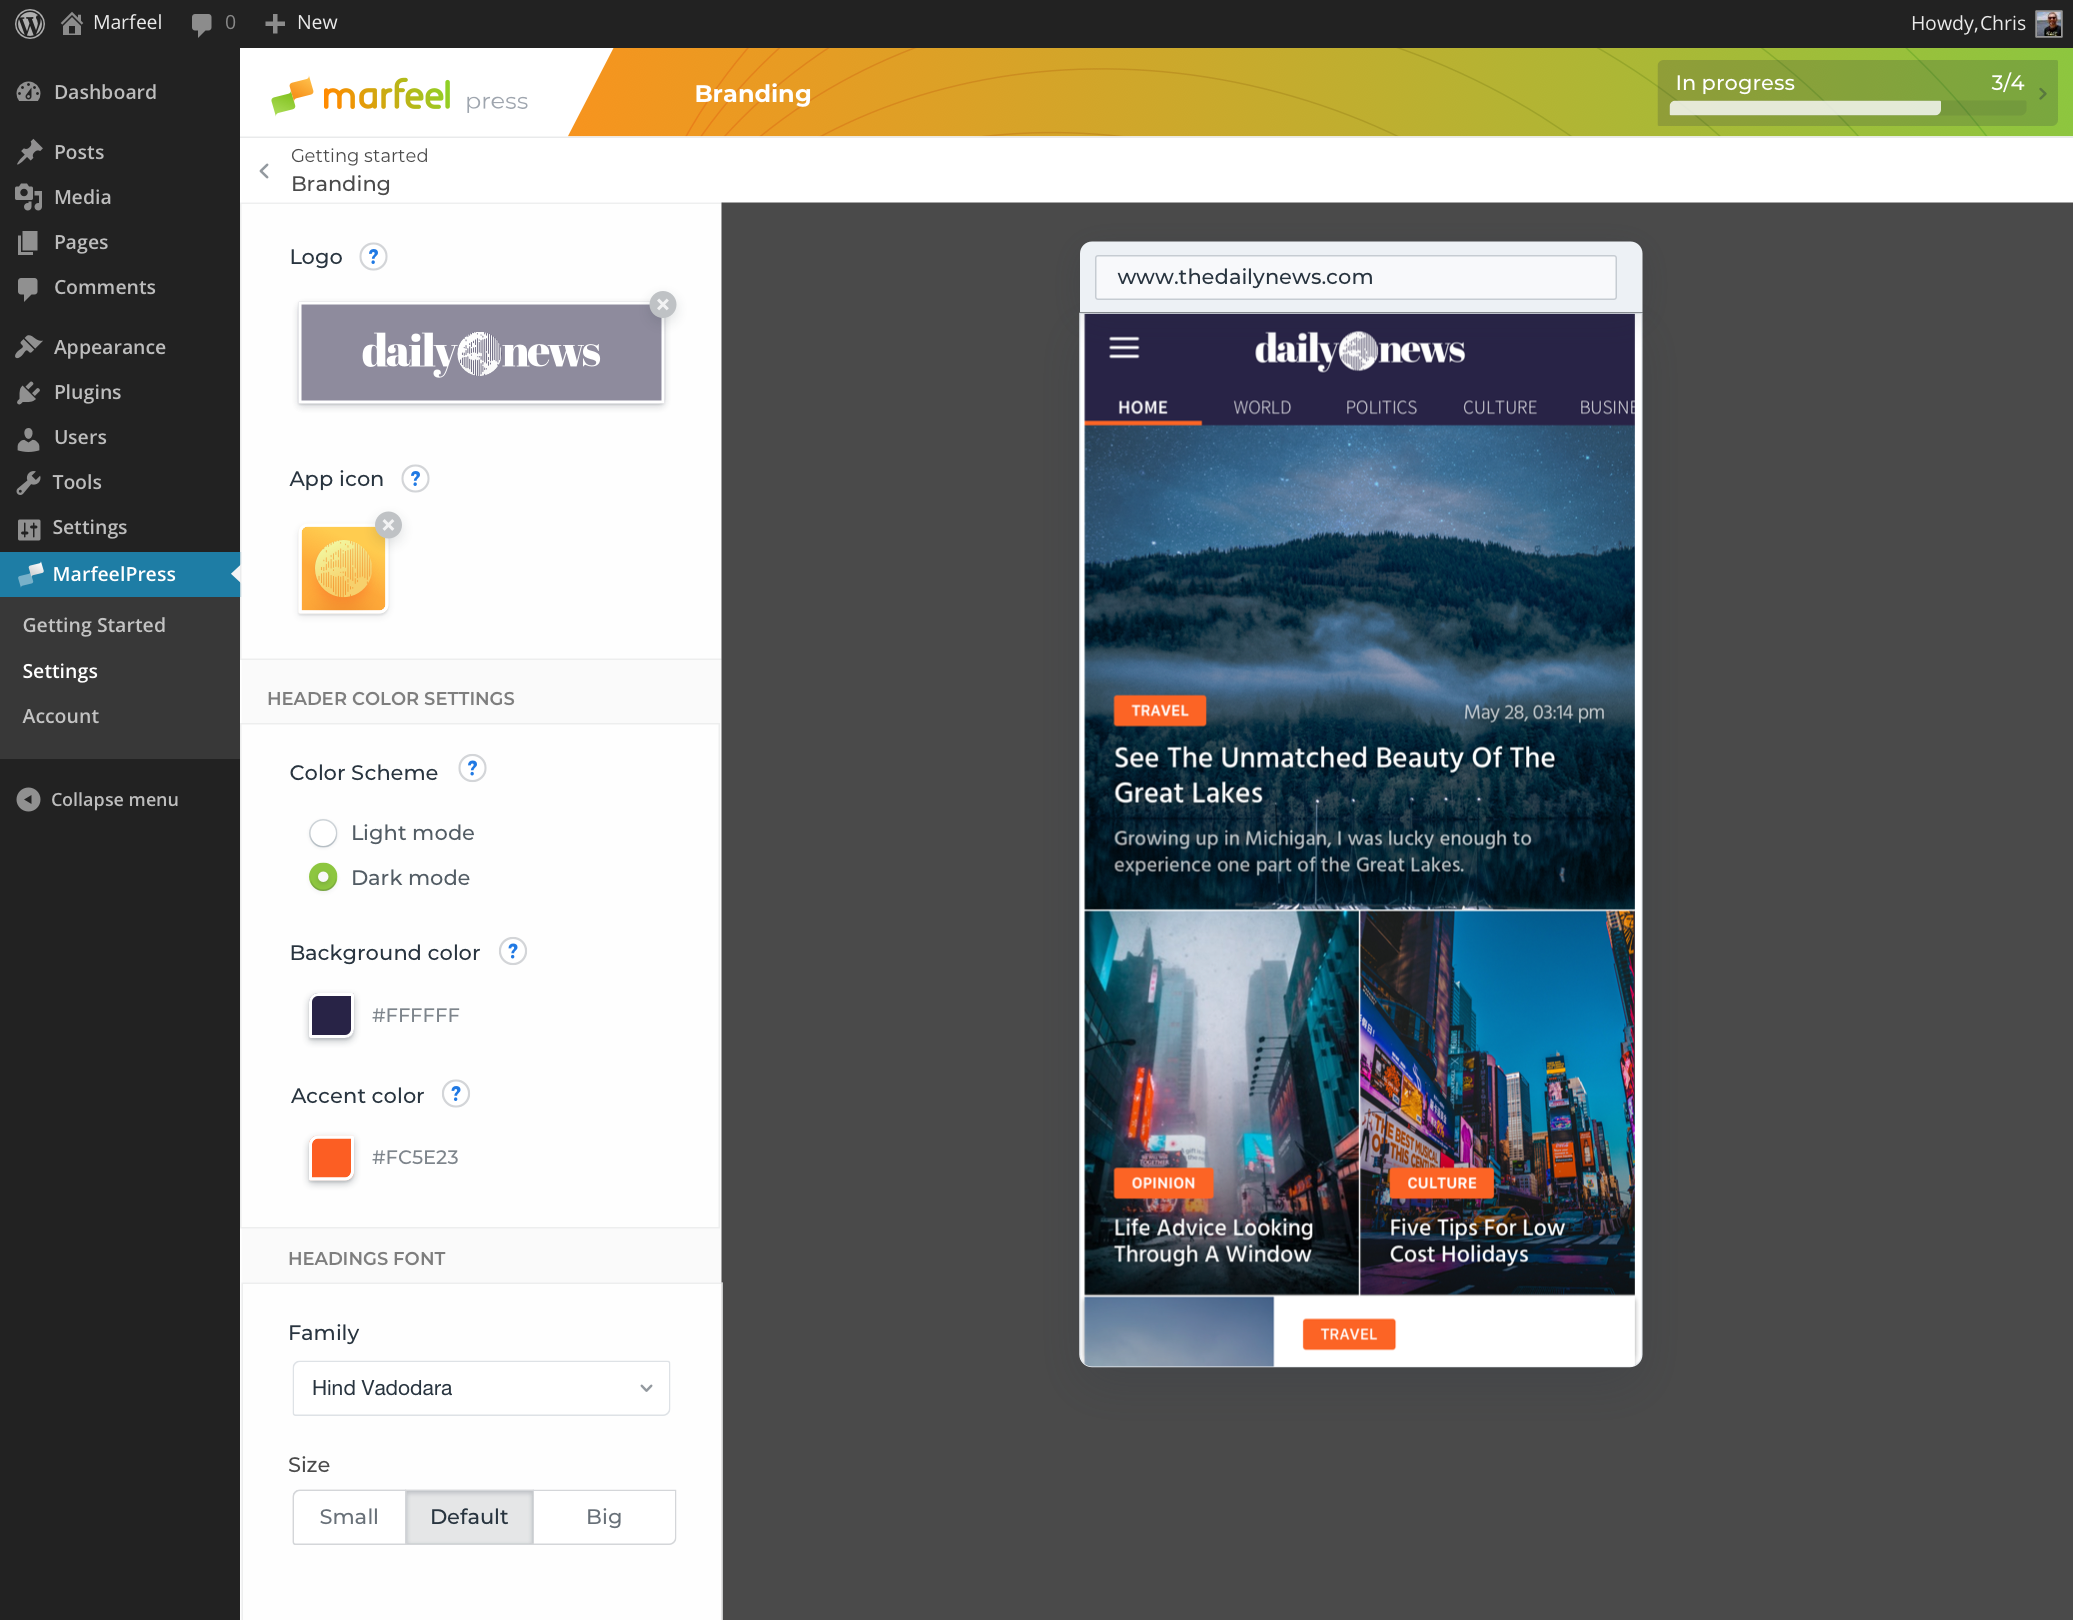This screenshot has width=2073, height=1620.
Task: Go back using the Getting started chevron
Action: (265, 171)
